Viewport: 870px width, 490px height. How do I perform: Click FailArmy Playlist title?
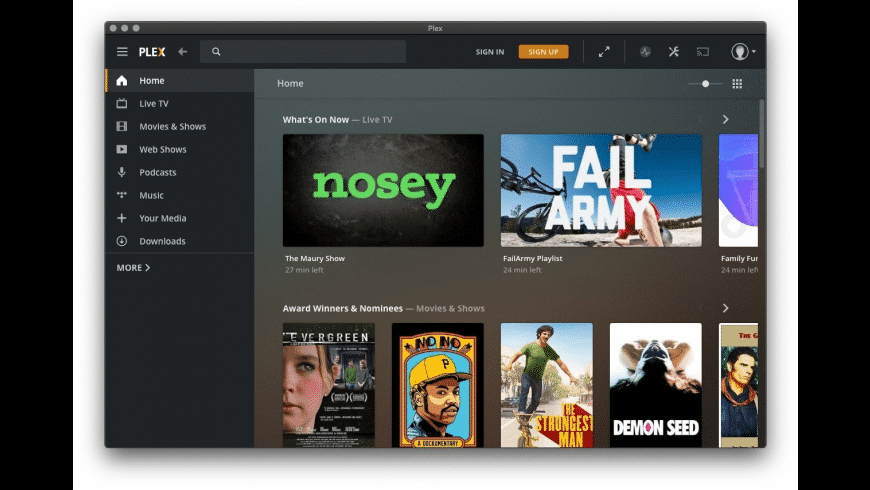[533, 258]
